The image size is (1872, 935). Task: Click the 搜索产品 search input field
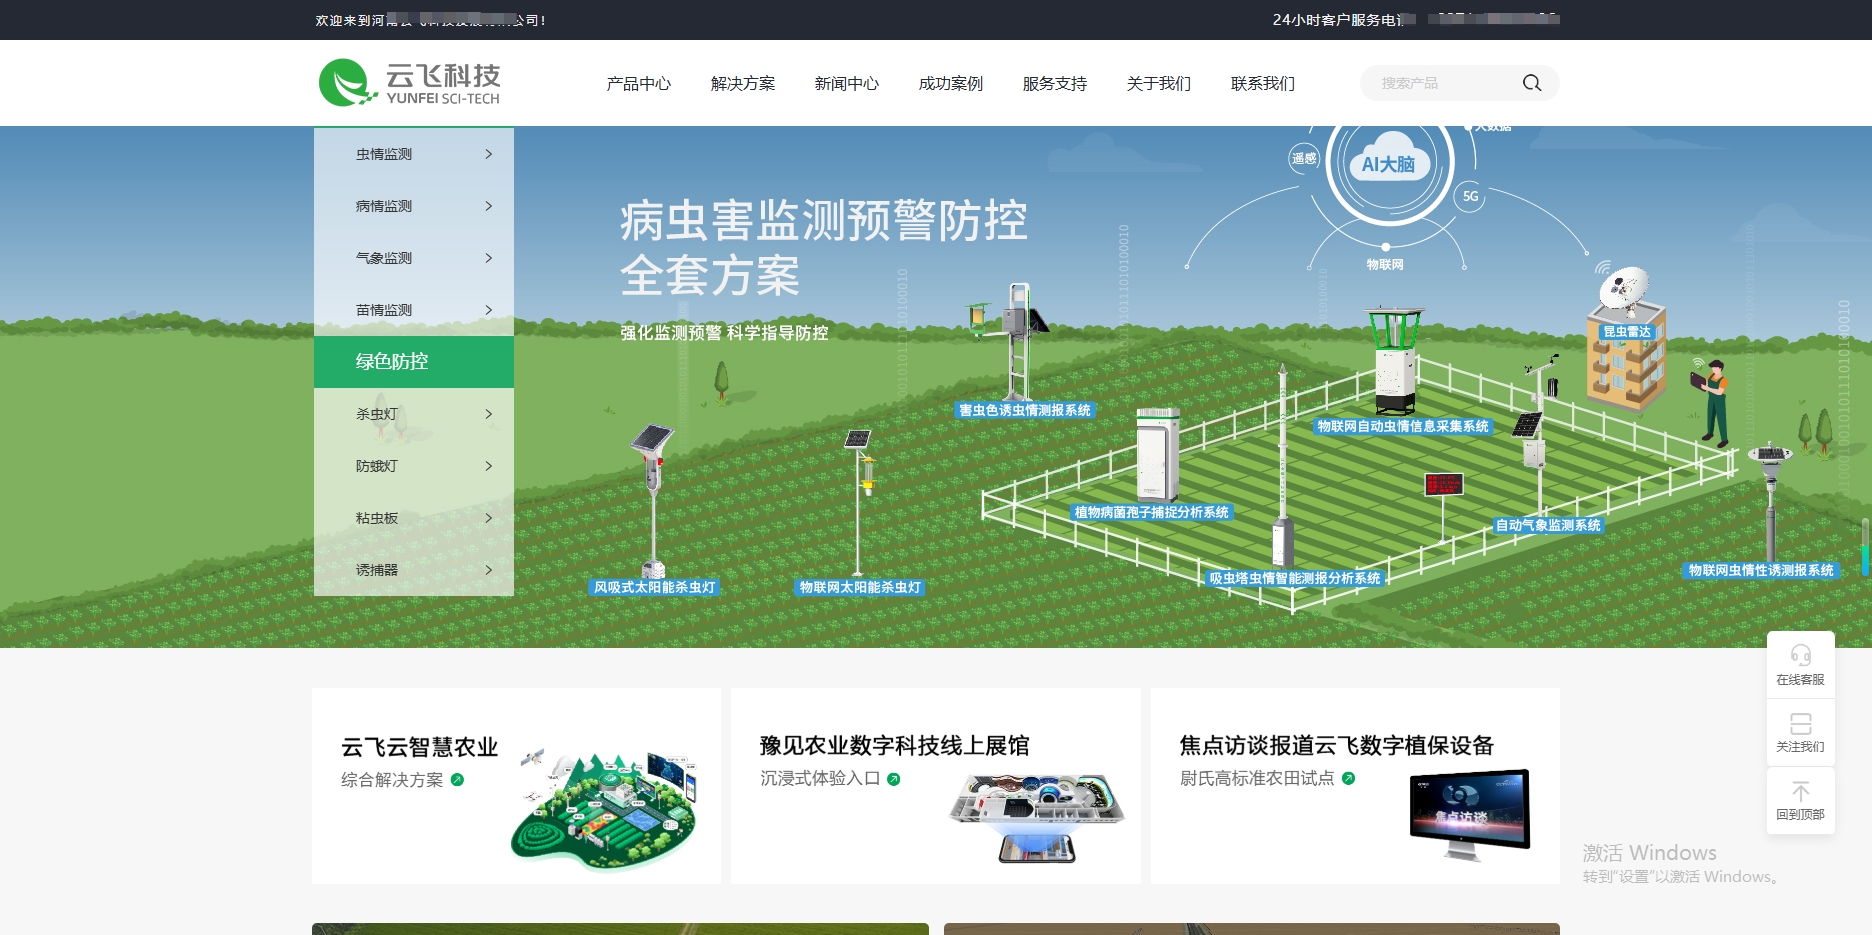(1440, 83)
